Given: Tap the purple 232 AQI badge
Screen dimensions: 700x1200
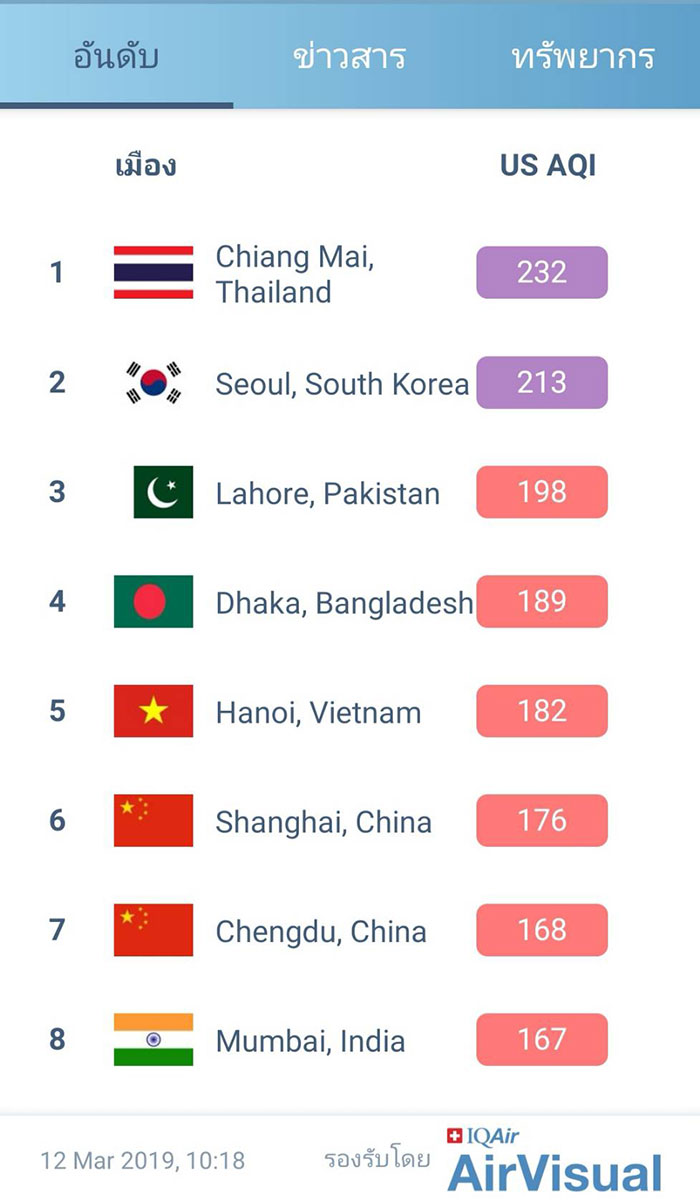Looking at the screenshot, I should pyautogui.click(x=542, y=272).
